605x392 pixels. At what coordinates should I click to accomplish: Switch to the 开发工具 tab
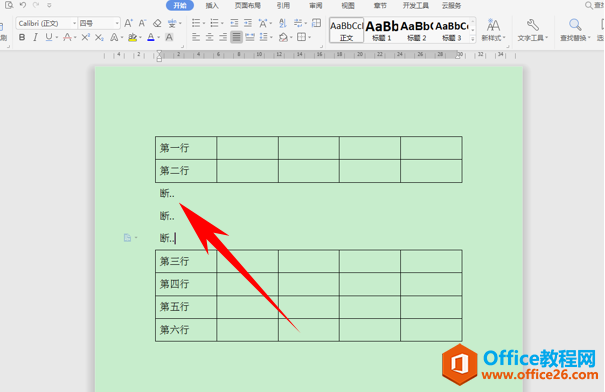(x=416, y=5)
